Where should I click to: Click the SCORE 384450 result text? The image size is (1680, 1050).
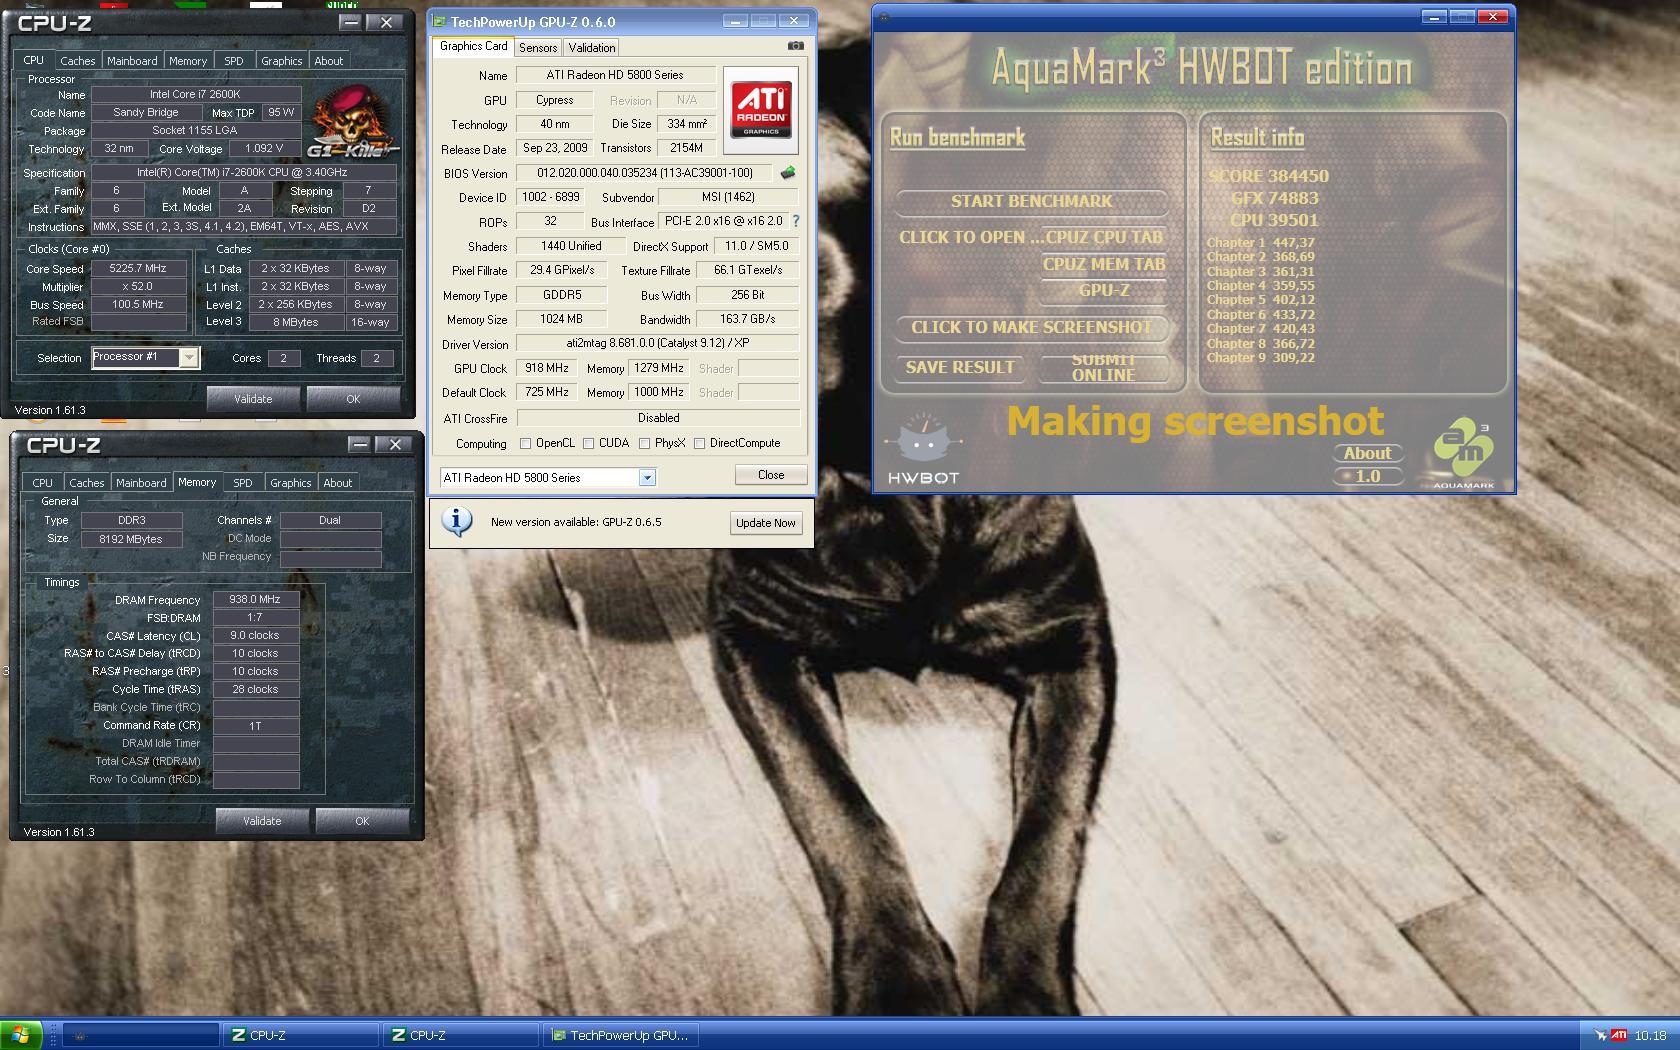coord(1268,176)
